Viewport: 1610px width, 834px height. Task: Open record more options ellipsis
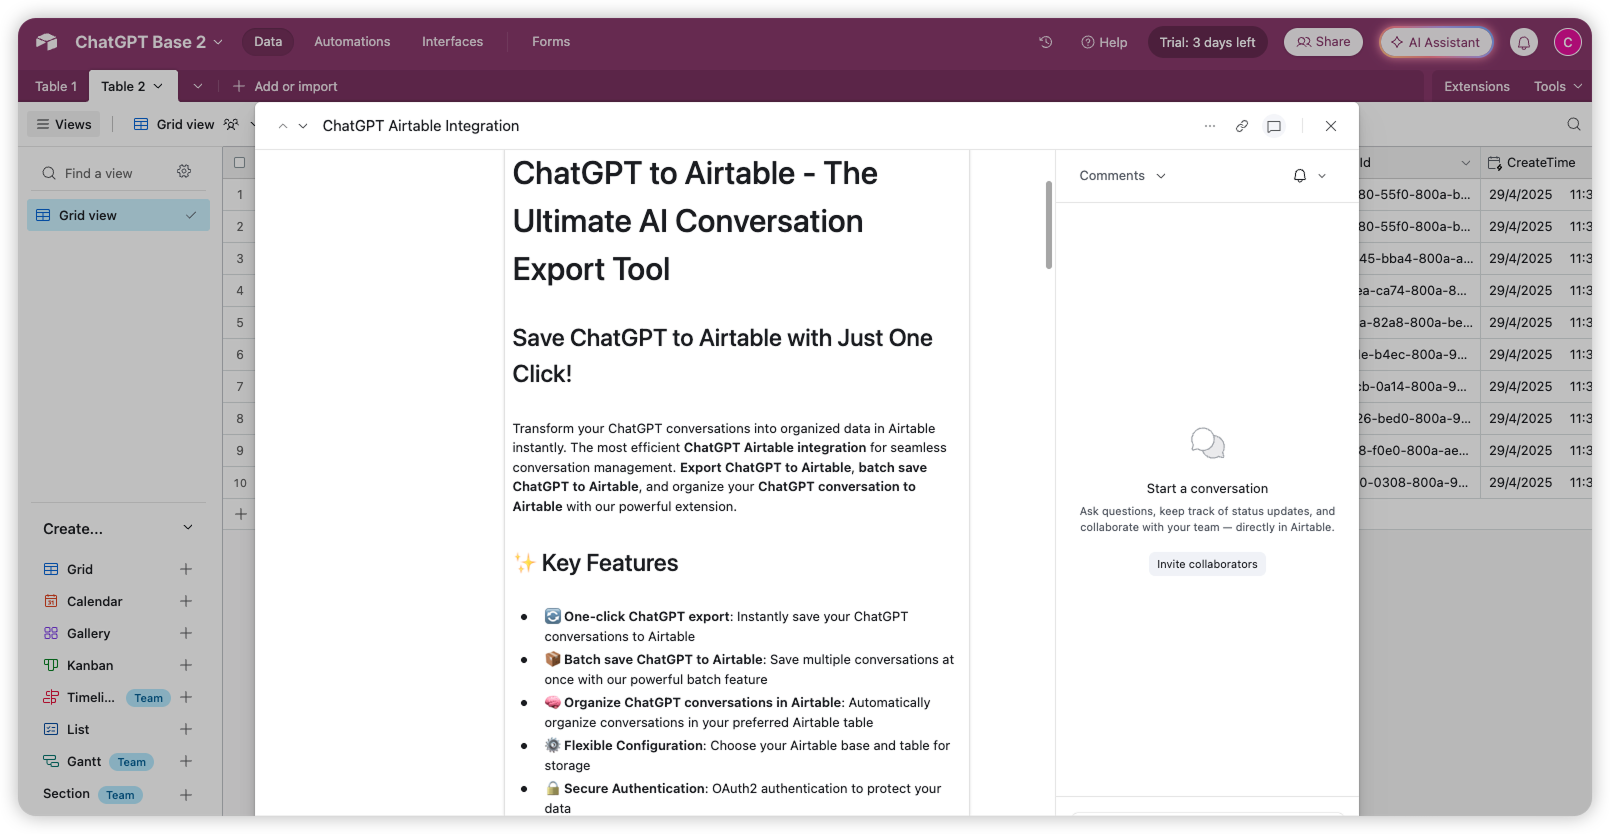(1210, 126)
